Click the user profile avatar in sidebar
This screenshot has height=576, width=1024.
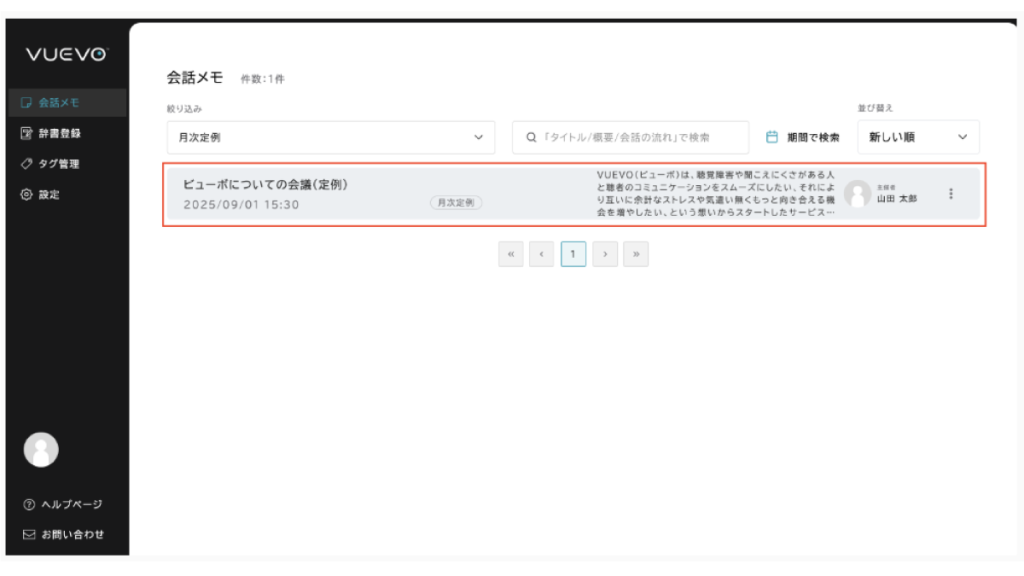41,450
